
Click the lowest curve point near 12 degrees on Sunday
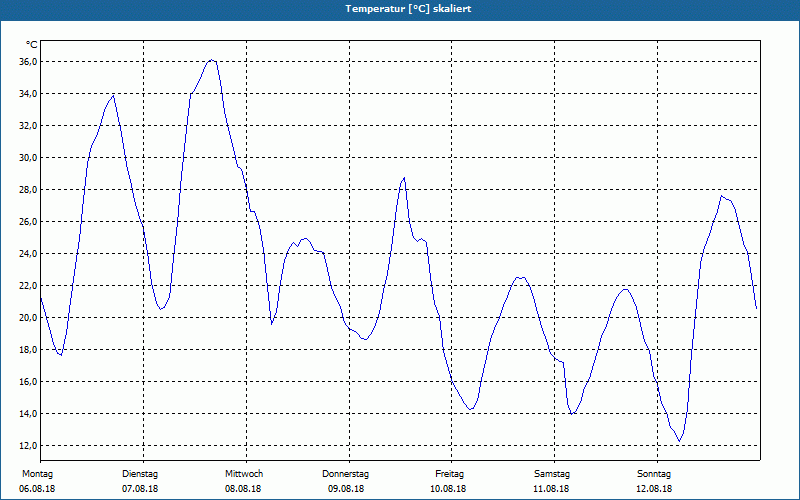click(679, 441)
